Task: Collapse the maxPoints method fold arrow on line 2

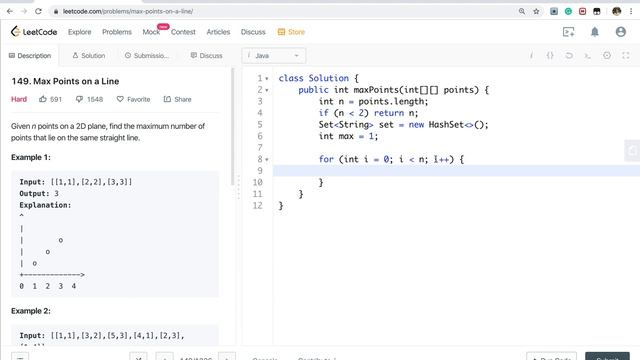Action: point(267,90)
